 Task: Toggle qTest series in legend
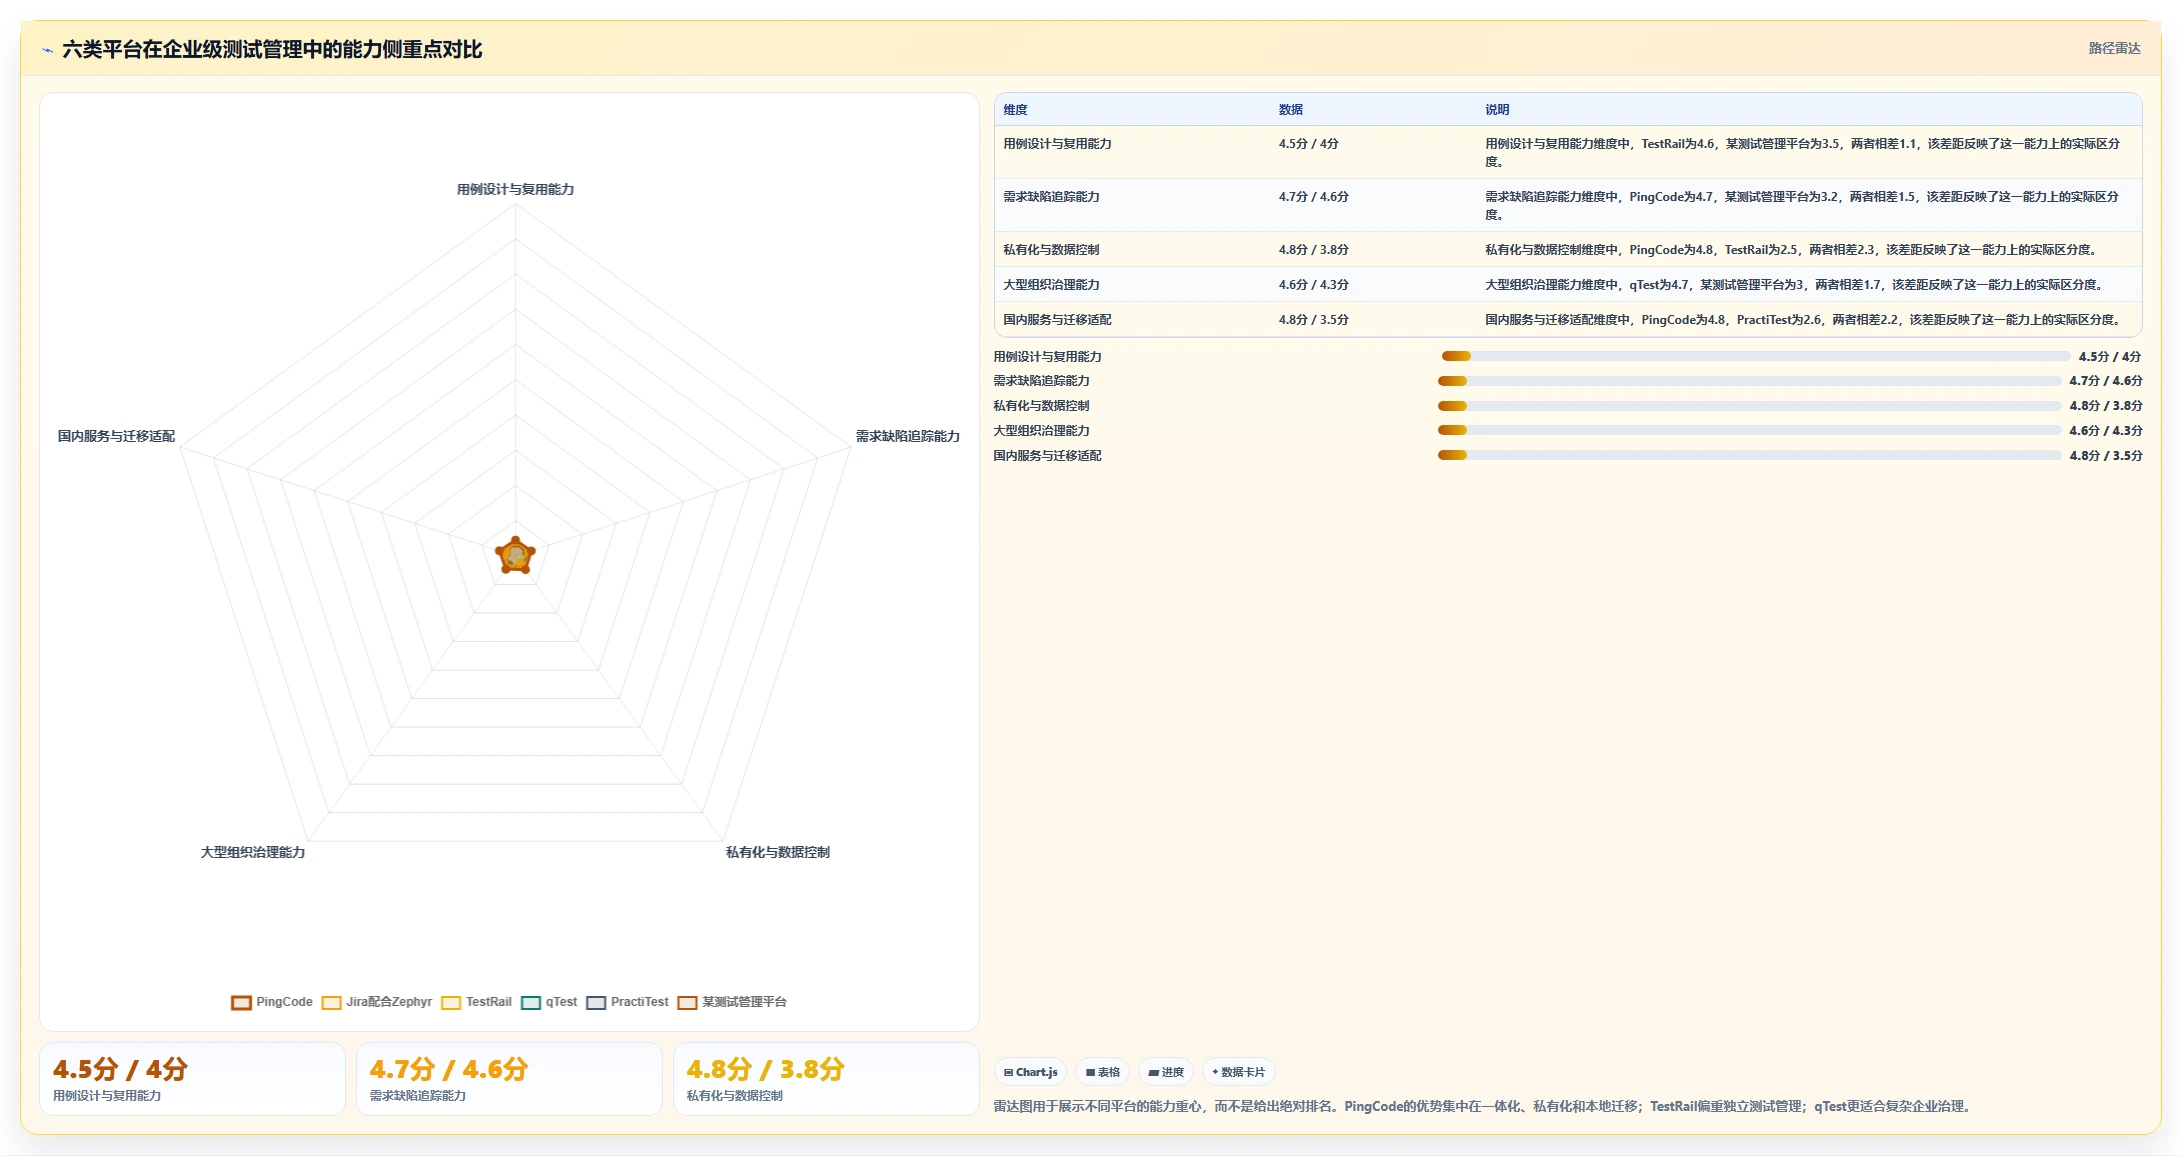tap(549, 1002)
